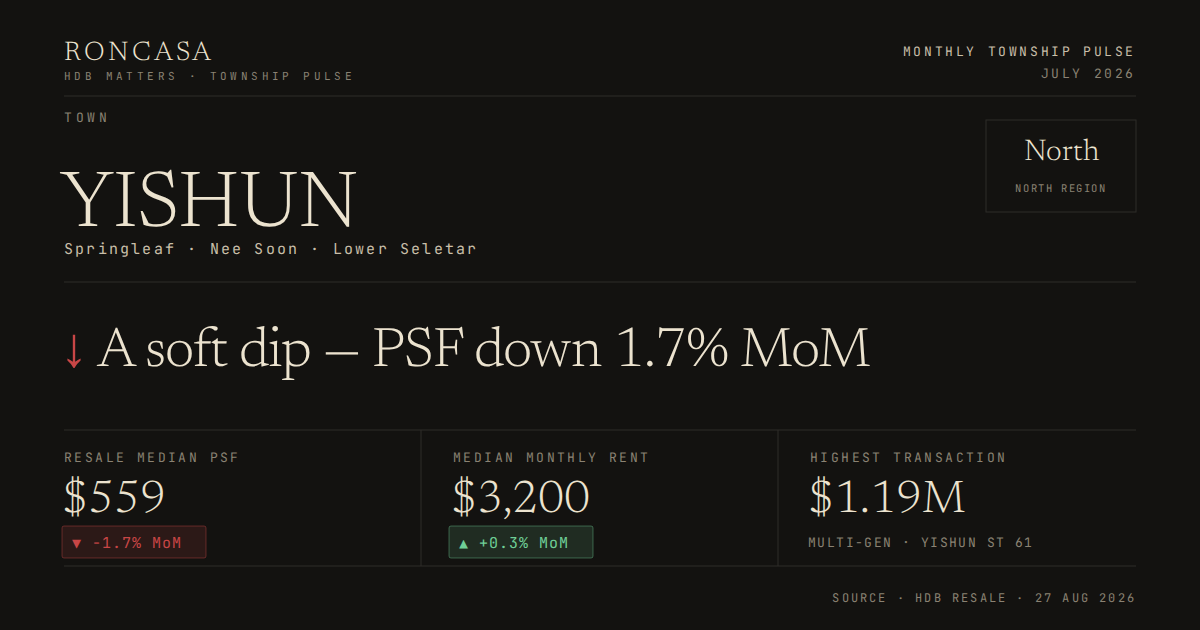1200x630 pixels.
Task: Click the $3,200 median monthly rent value
Action: 521,497
